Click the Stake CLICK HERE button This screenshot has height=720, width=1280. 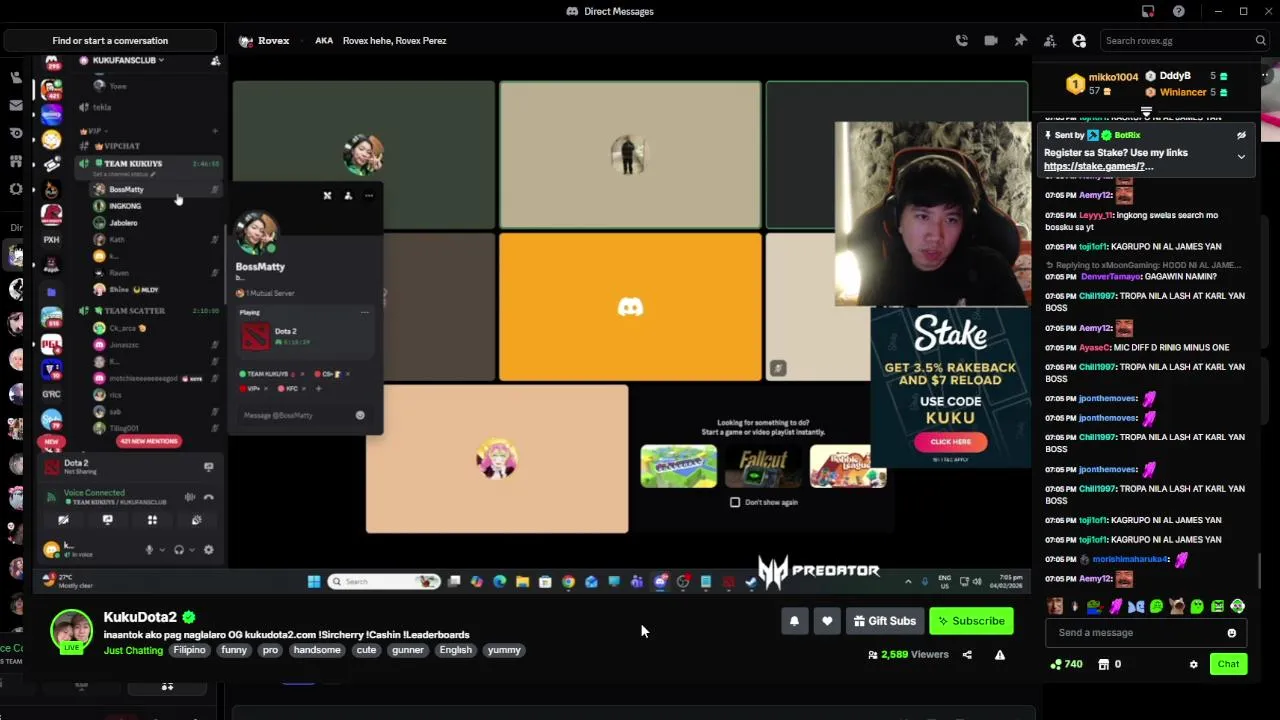click(950, 441)
